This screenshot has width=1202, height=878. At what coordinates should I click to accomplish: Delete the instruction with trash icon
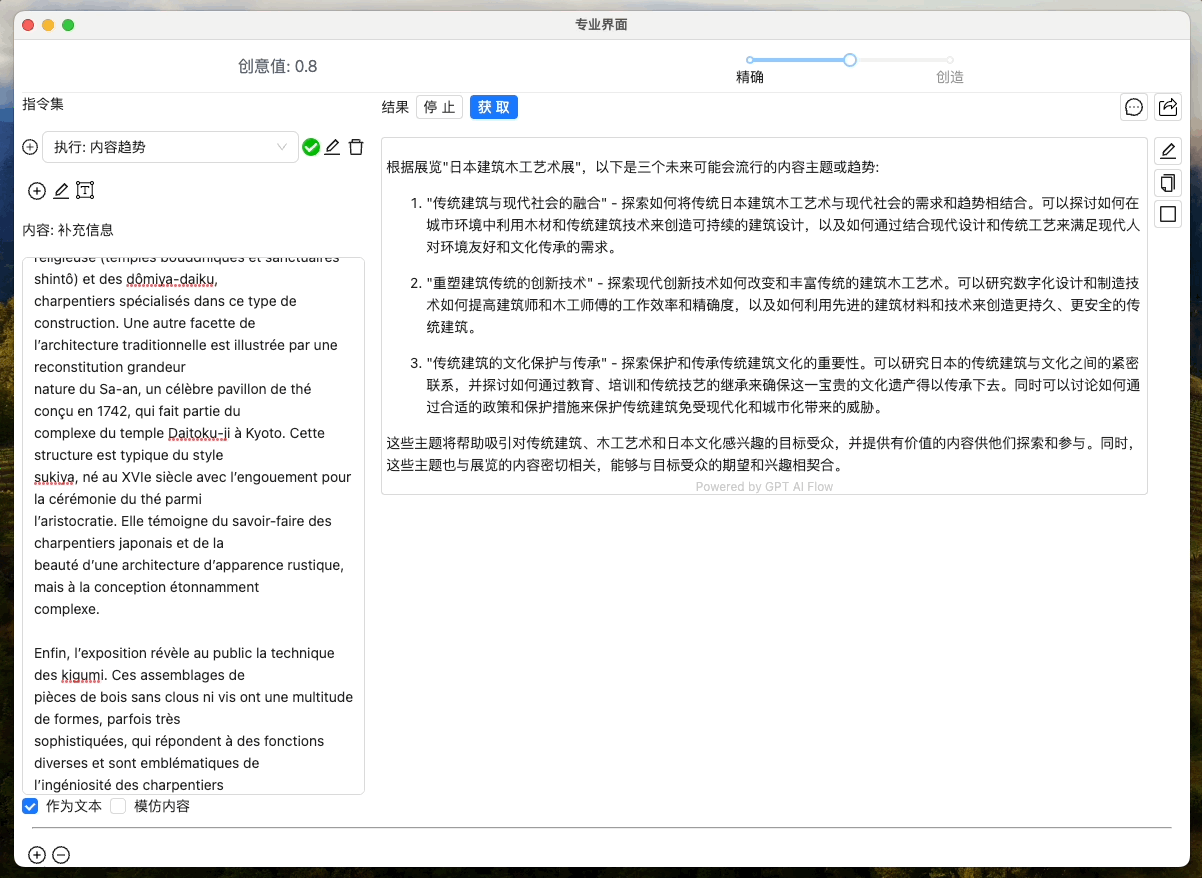356,147
